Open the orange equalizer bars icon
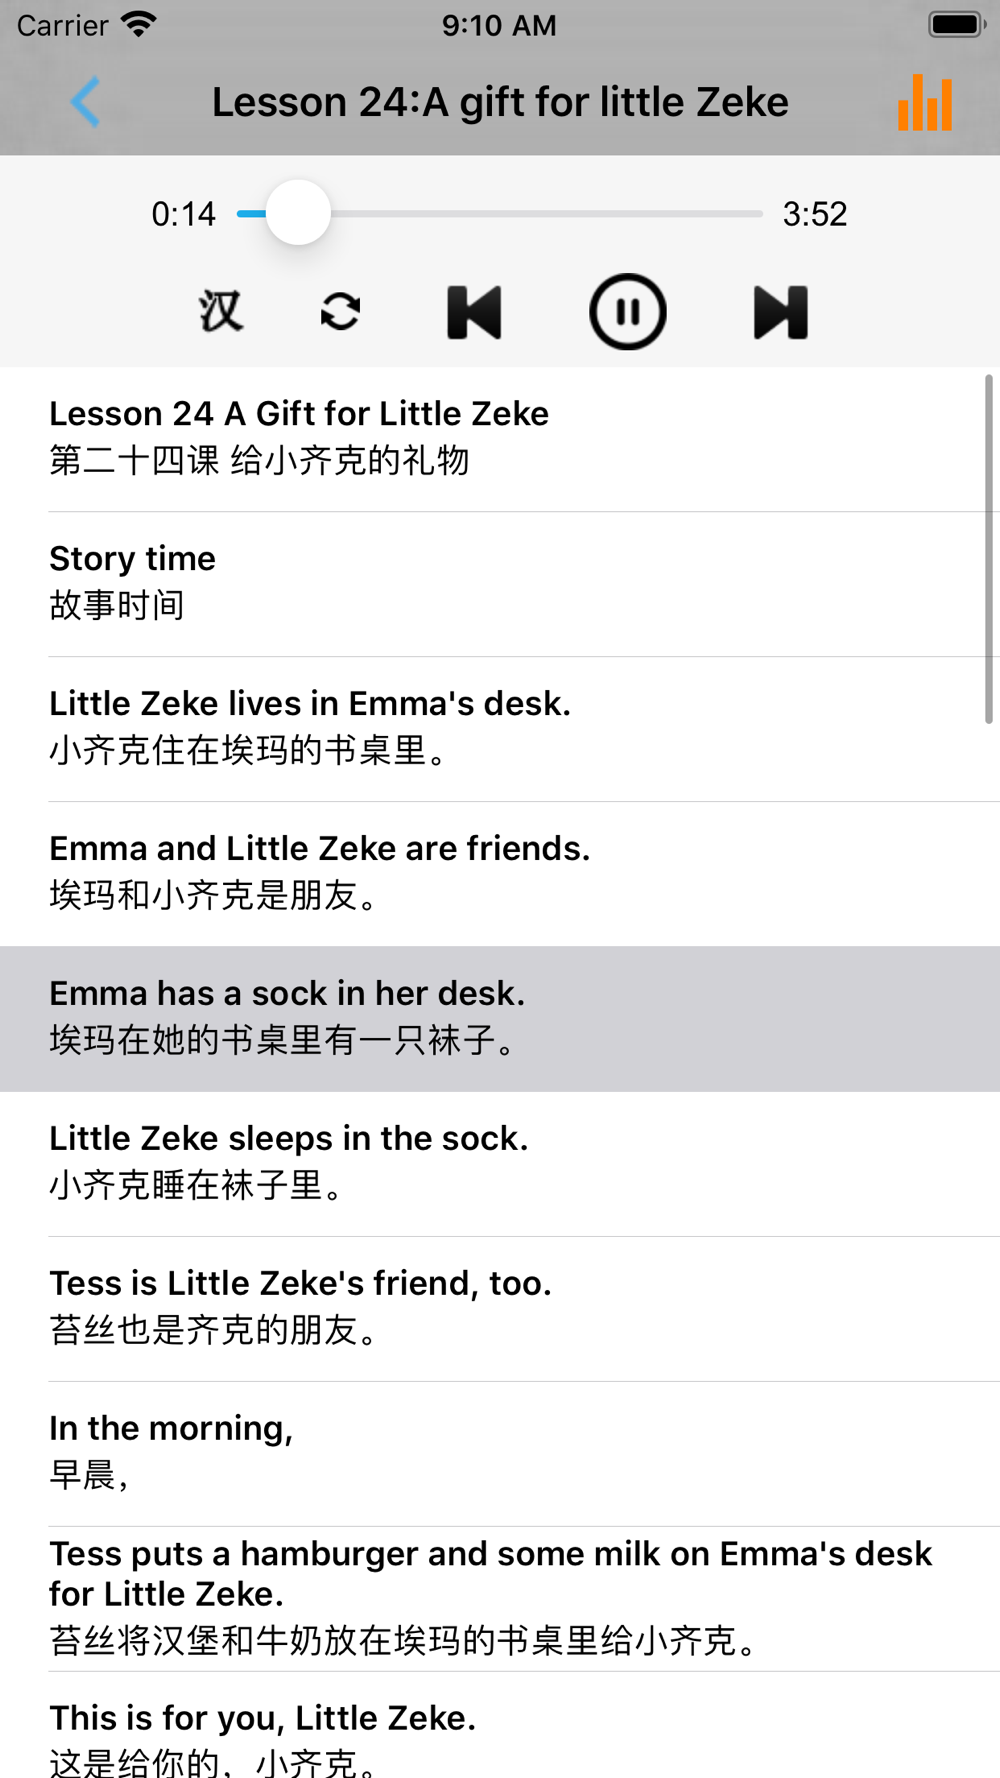The height and width of the screenshot is (1778, 1000). click(925, 103)
